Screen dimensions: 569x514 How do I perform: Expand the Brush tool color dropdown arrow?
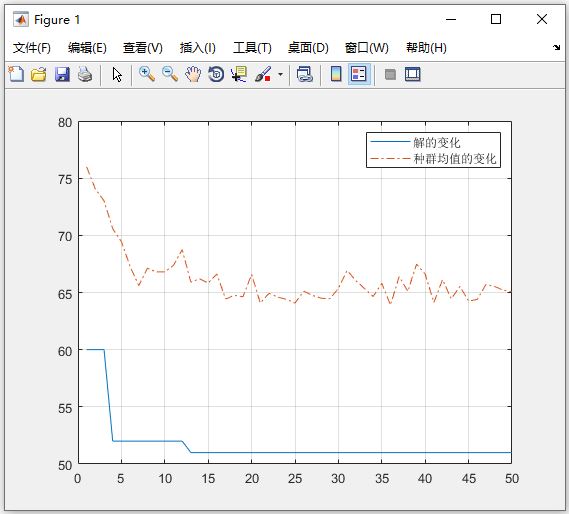pyautogui.click(x=280, y=74)
